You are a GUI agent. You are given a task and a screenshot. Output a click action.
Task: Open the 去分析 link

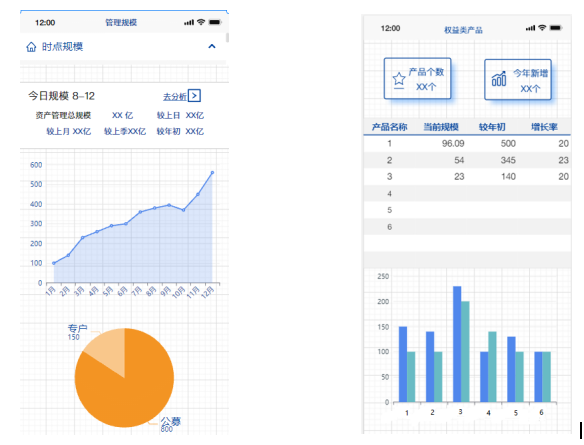tap(174, 97)
